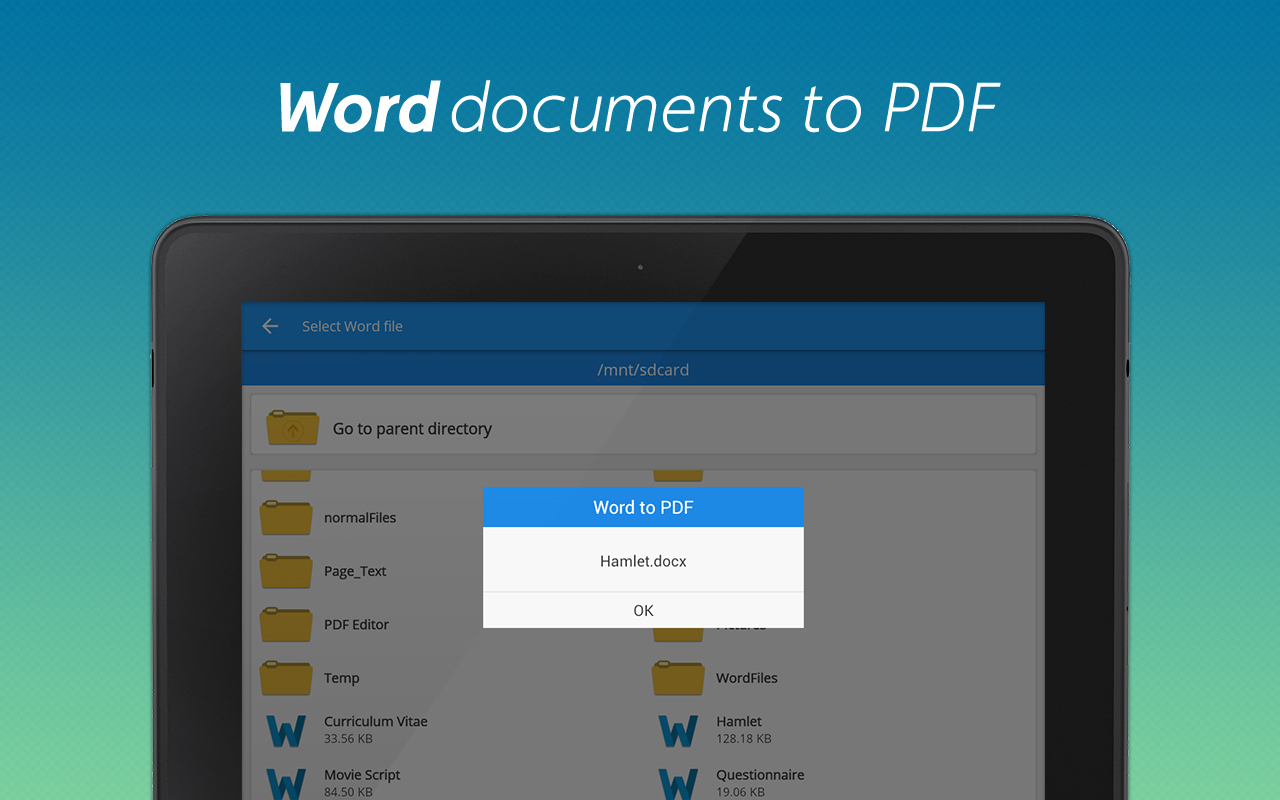Select the Hamlet Word document icon

tap(678, 730)
